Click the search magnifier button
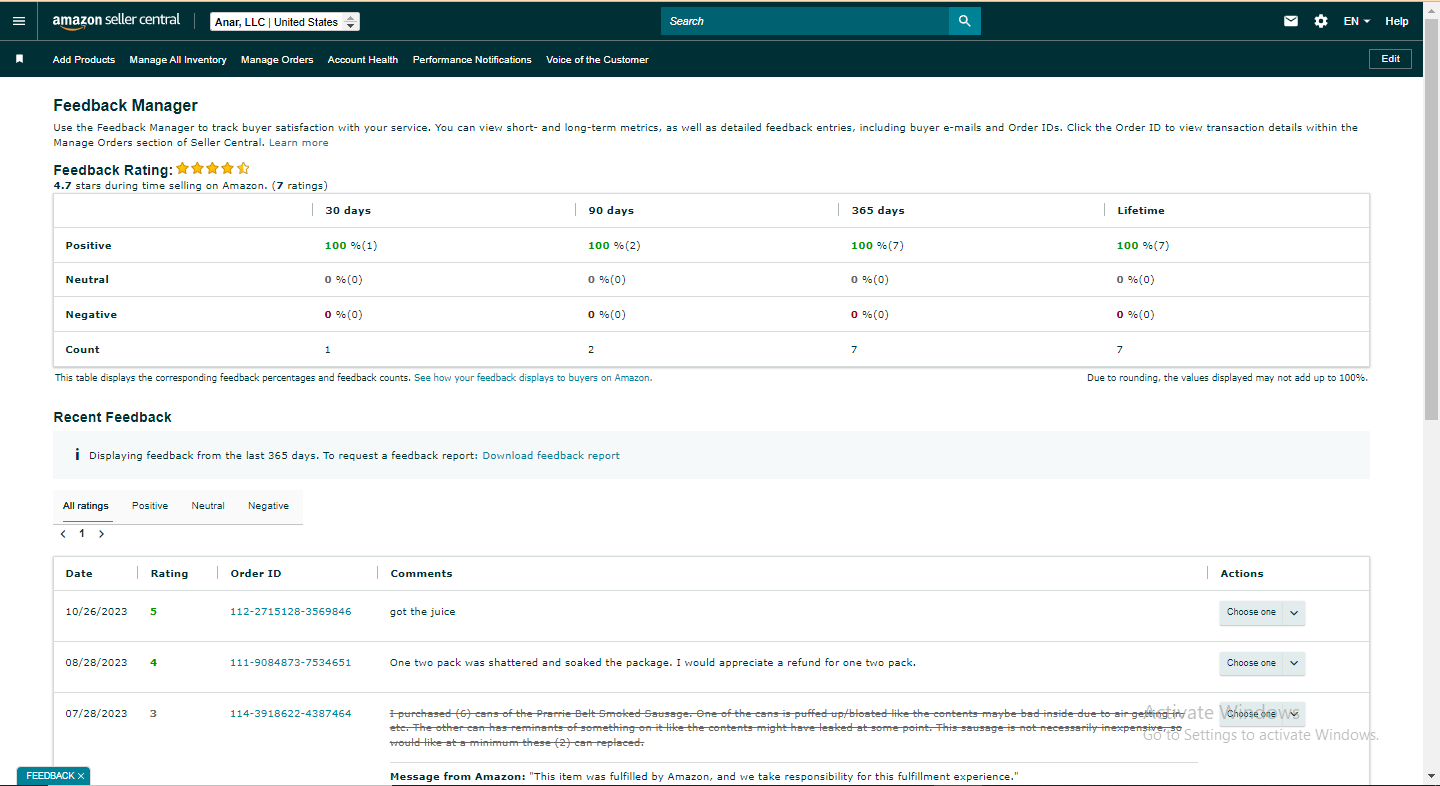Viewport: 1440px width, 786px height. pyautogui.click(x=964, y=21)
